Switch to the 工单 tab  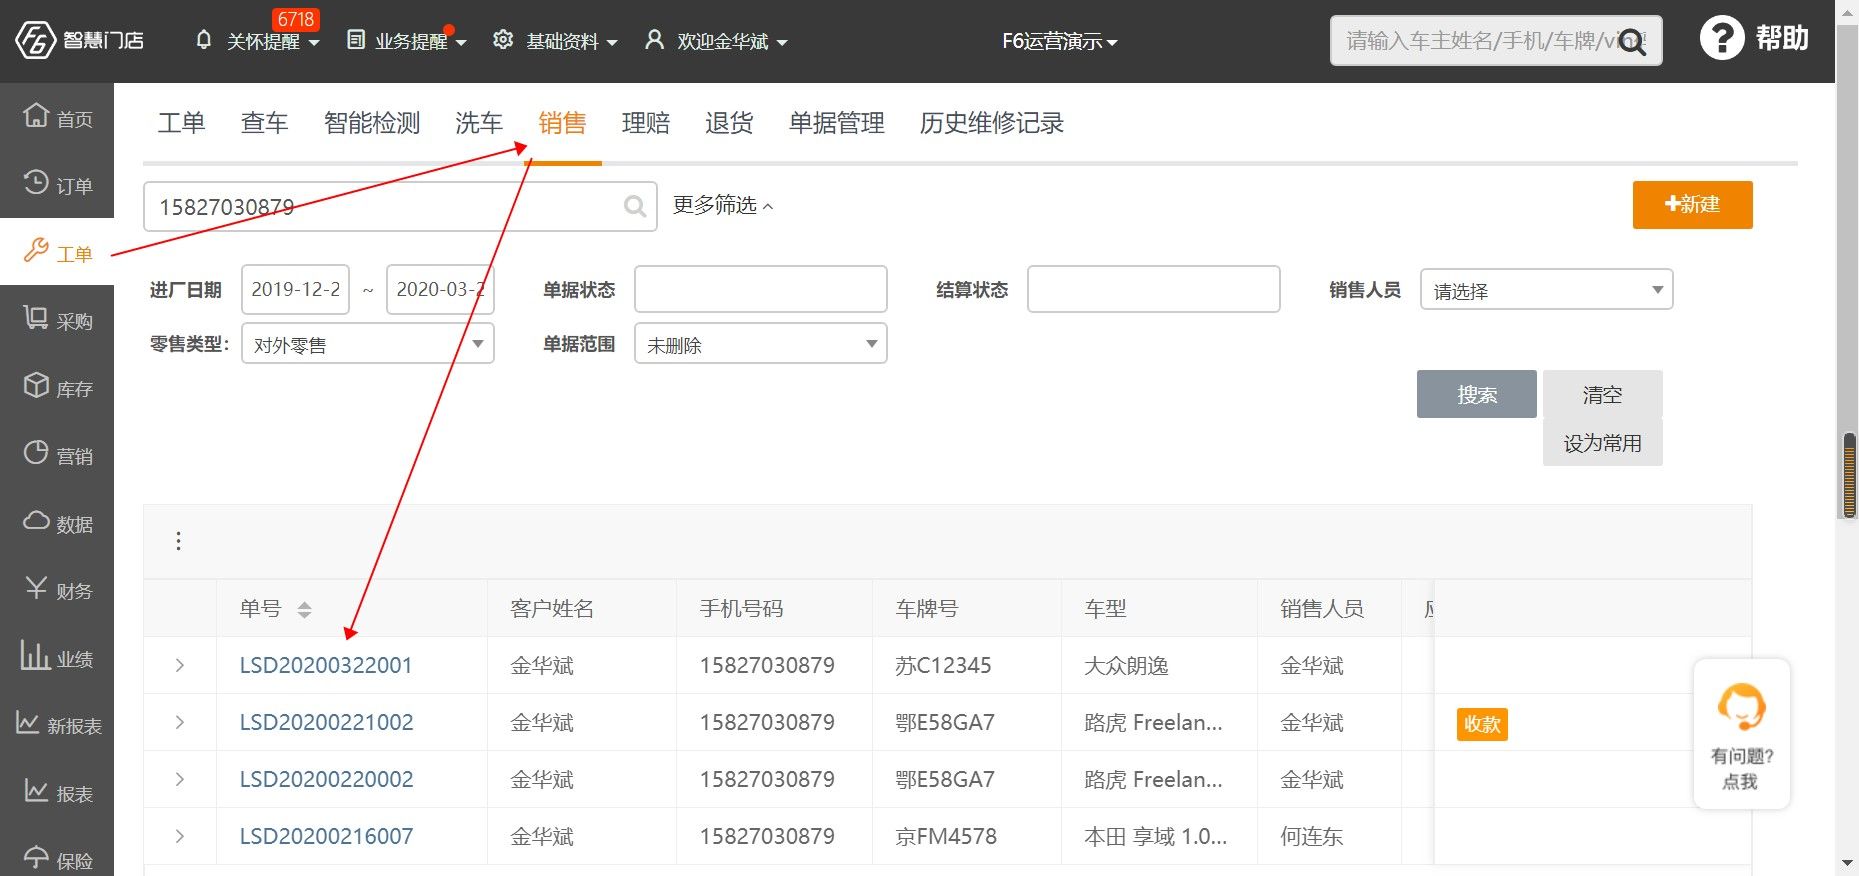[181, 123]
